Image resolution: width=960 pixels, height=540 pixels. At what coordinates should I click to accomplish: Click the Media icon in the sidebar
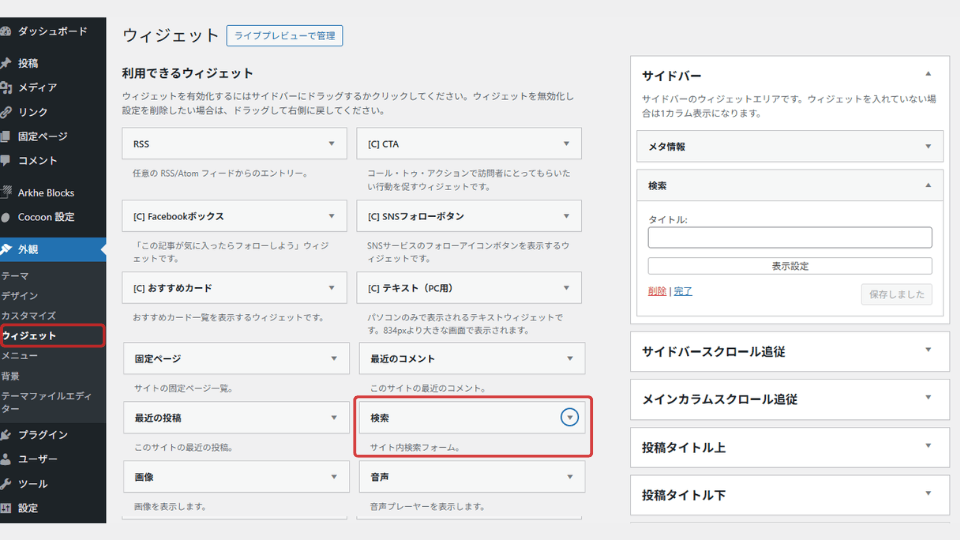pos(6,87)
